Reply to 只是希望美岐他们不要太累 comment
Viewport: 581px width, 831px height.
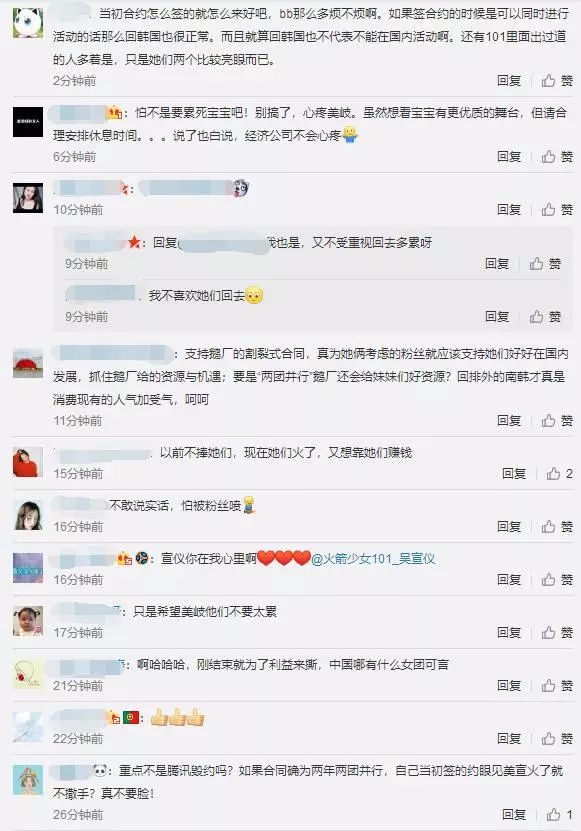tap(509, 632)
